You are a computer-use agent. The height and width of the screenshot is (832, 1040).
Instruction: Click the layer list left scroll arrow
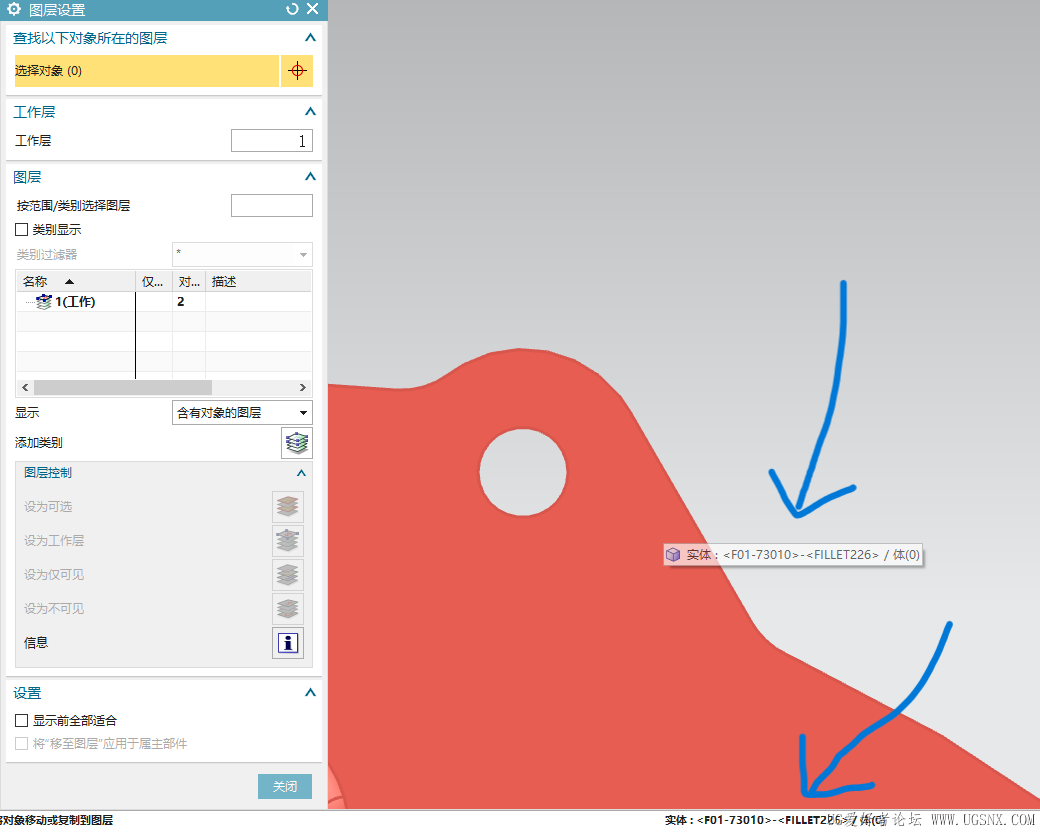click(x=25, y=387)
